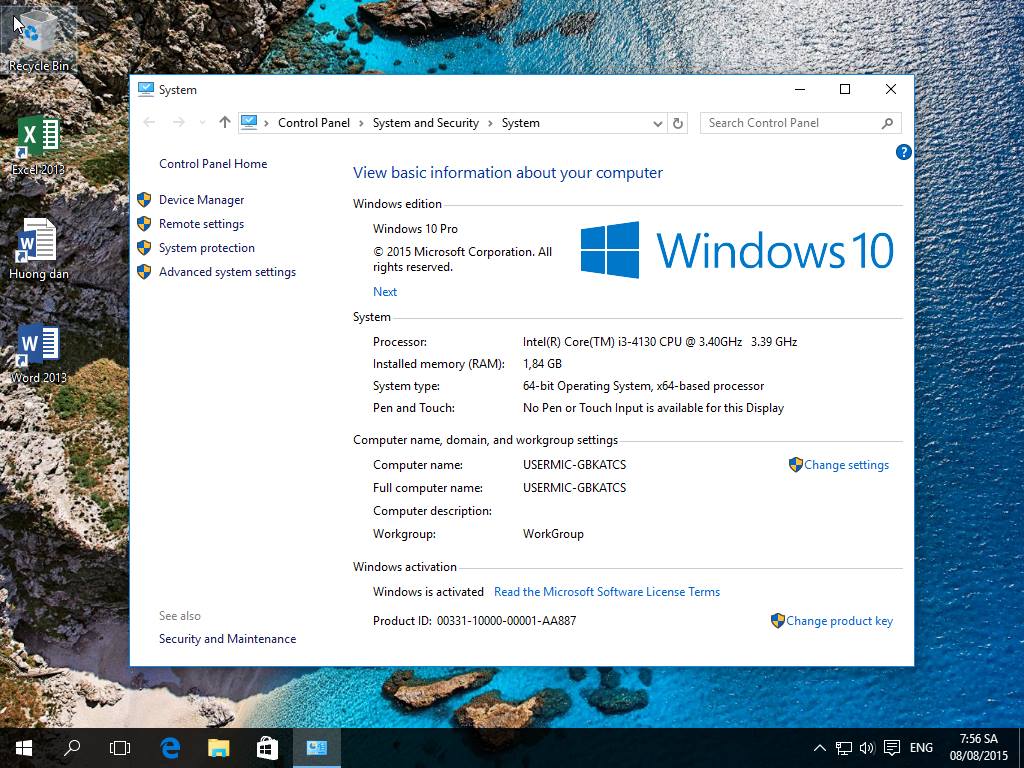Image resolution: width=1024 pixels, height=768 pixels.
Task: Expand the chevron after System and Security
Action: point(490,123)
